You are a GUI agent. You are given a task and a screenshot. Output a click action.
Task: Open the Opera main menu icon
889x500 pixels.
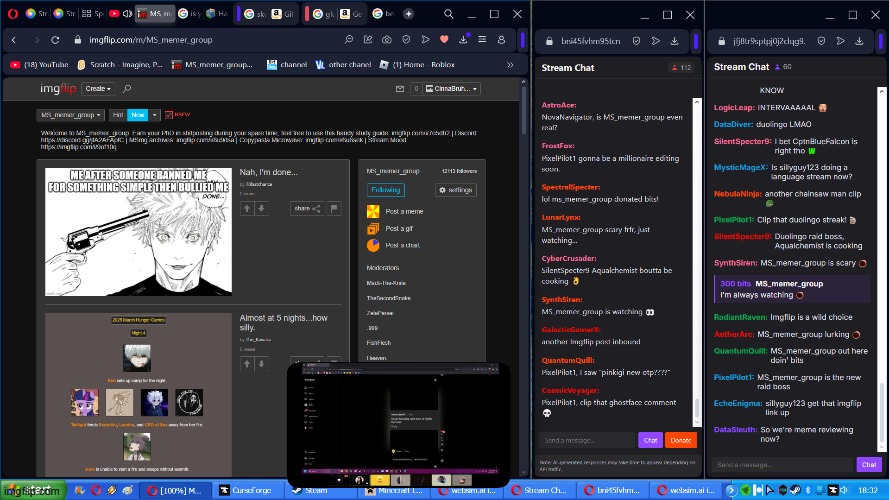click(12, 14)
